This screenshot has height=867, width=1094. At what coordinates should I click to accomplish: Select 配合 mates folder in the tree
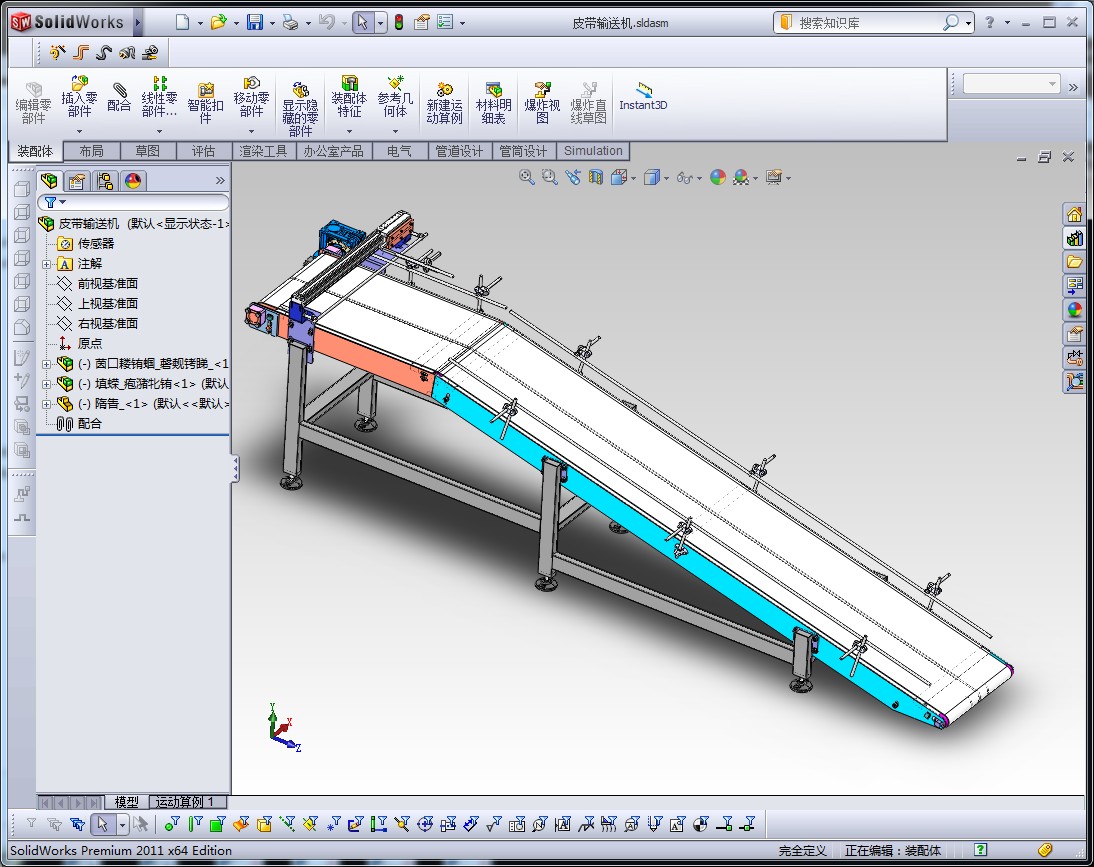89,423
